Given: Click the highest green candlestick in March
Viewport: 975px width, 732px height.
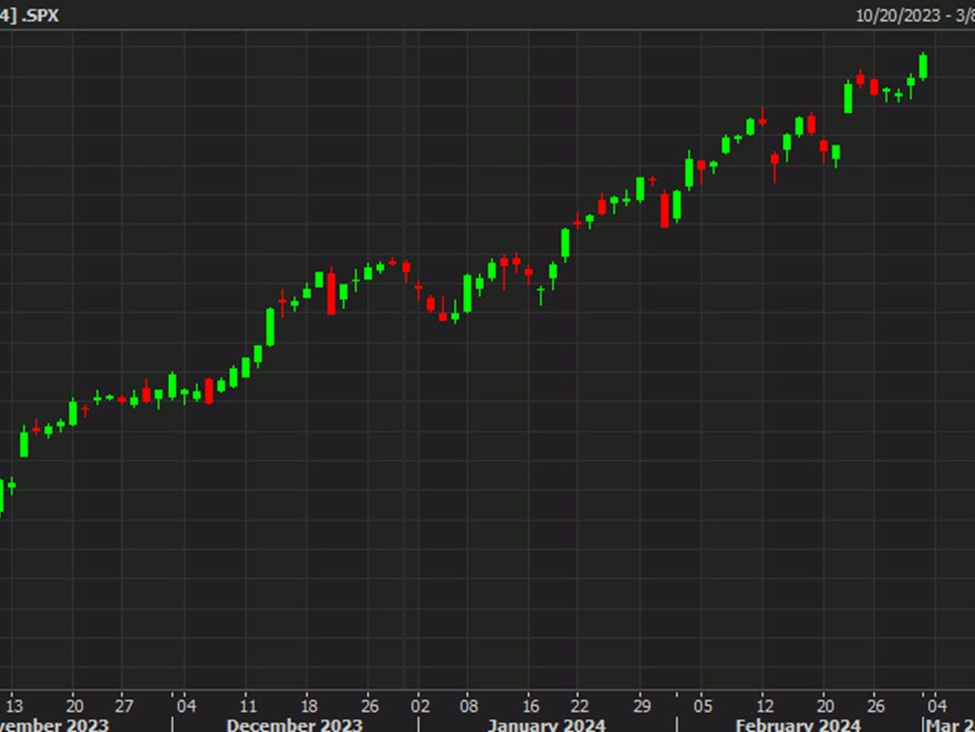Looking at the screenshot, I should point(923,66).
